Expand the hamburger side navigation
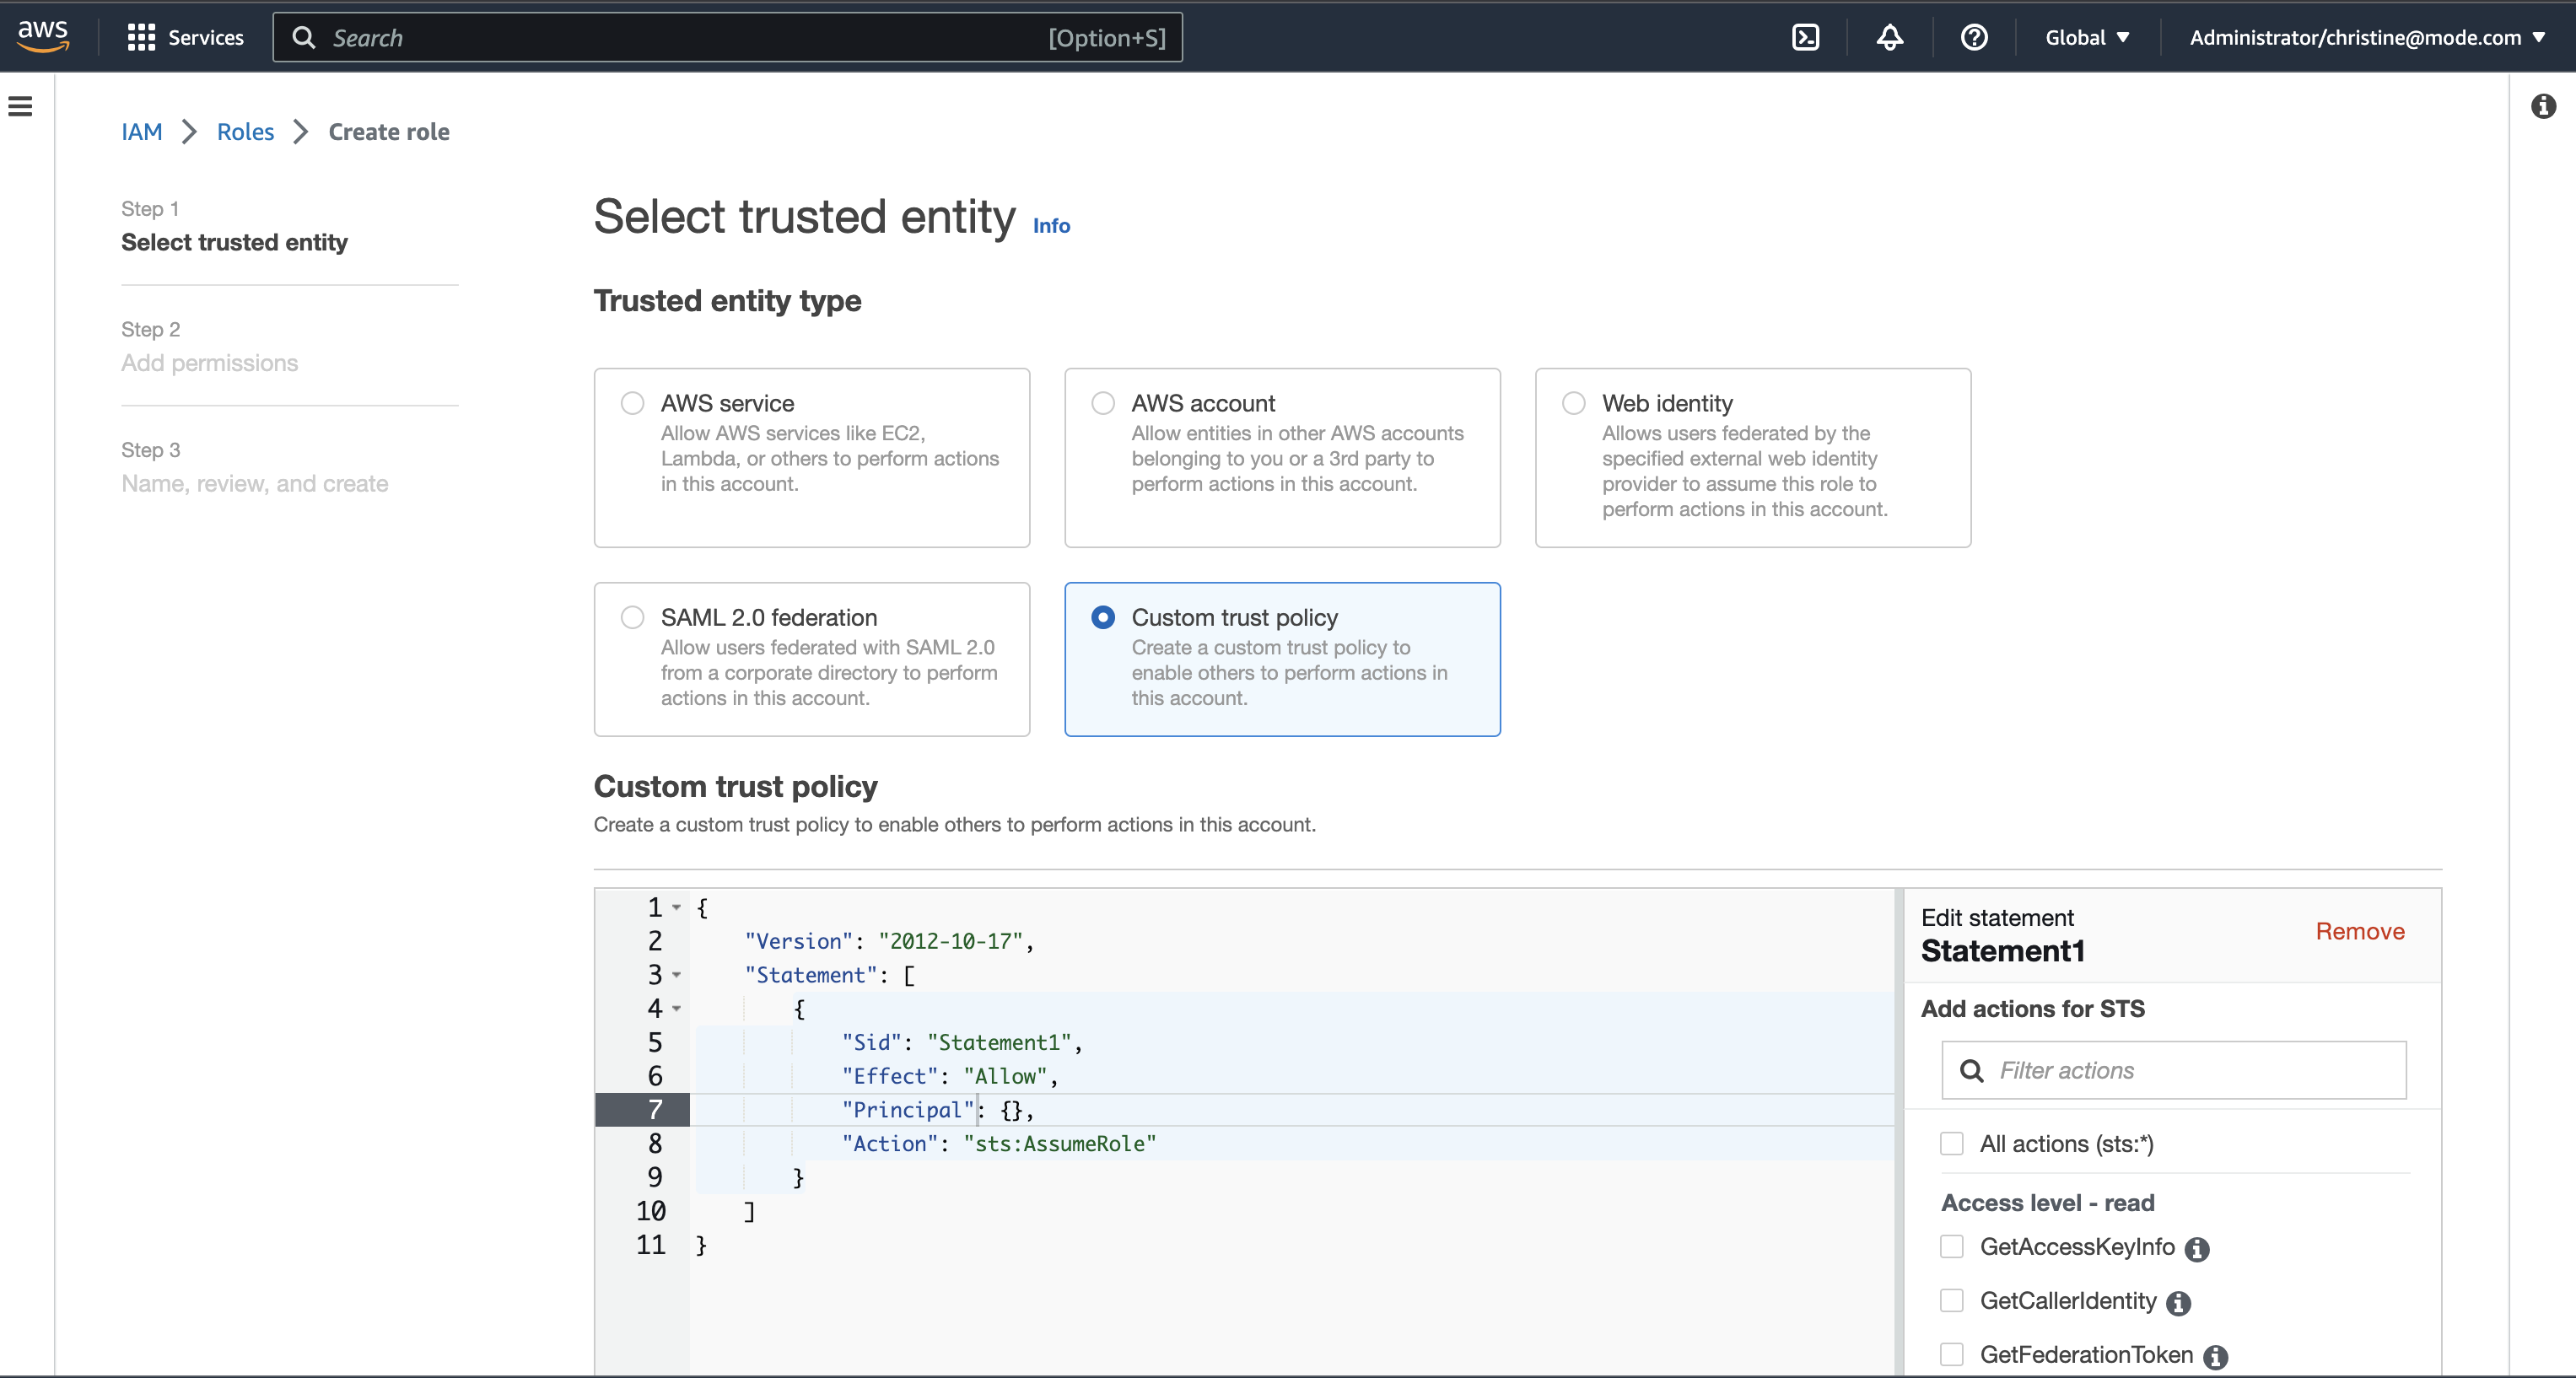 click(x=20, y=106)
